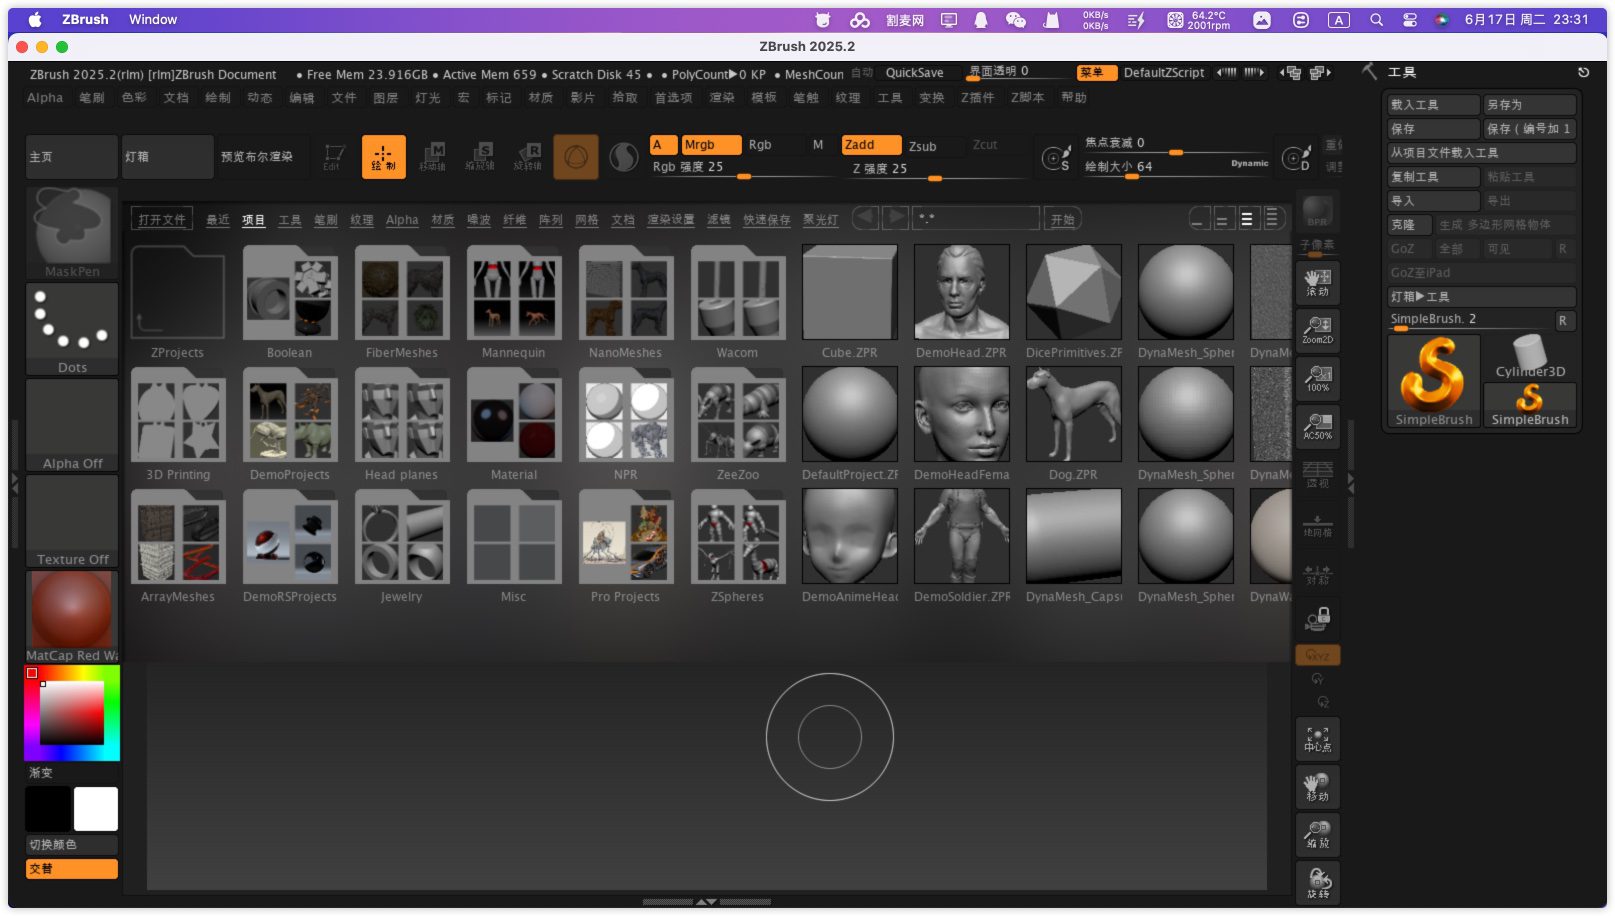
Task: Enable the Zsub mode
Action: pos(922,146)
